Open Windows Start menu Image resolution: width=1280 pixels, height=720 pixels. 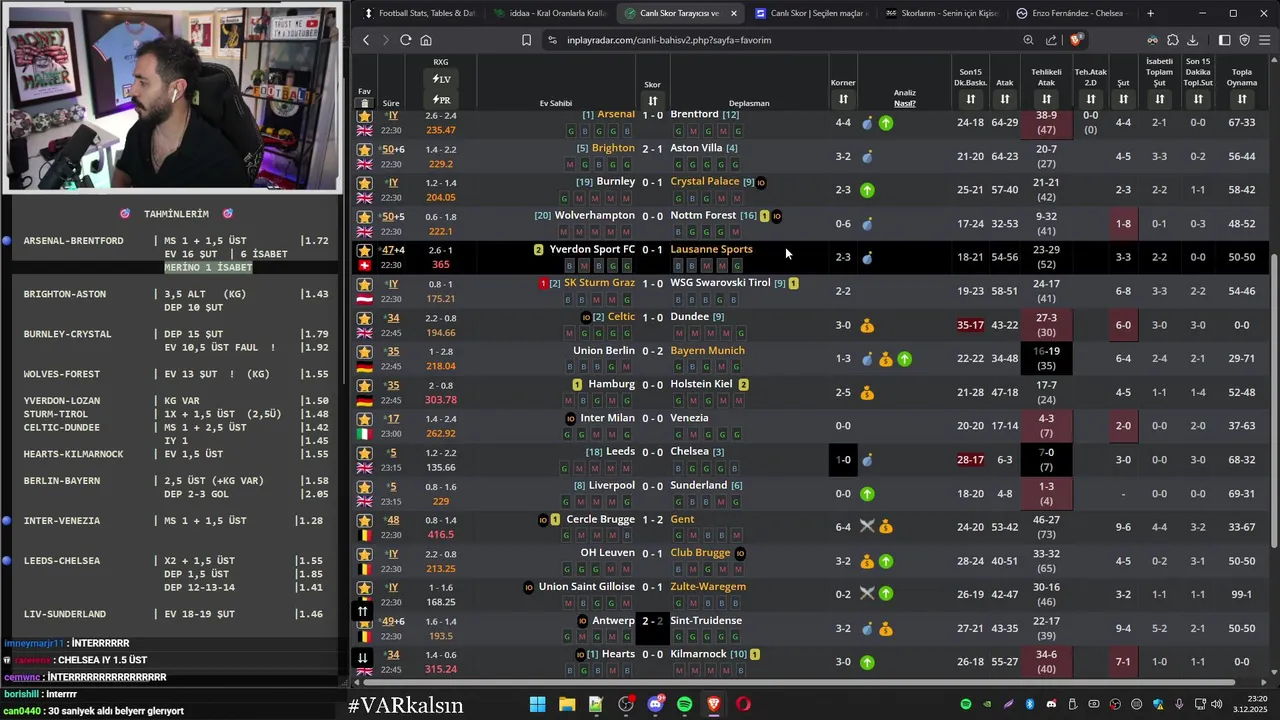(537, 704)
